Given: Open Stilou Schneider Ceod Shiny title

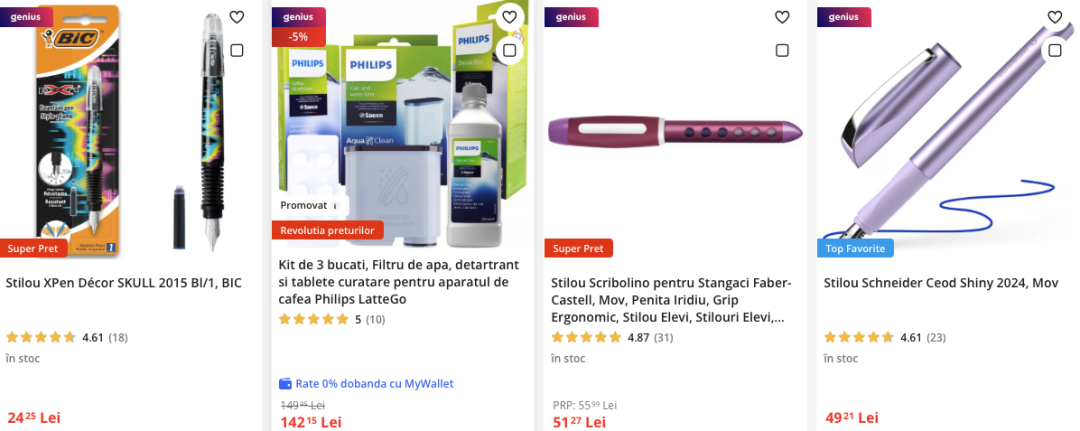Looking at the screenshot, I should (x=941, y=283).
